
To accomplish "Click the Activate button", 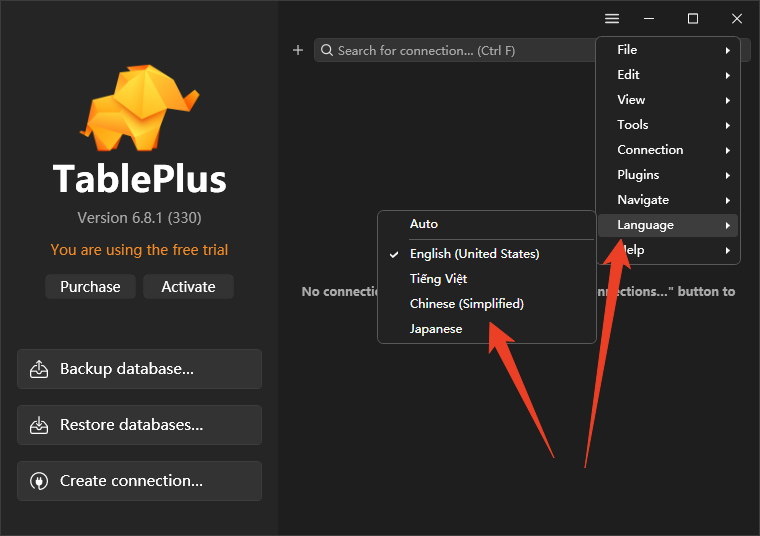I will point(188,287).
